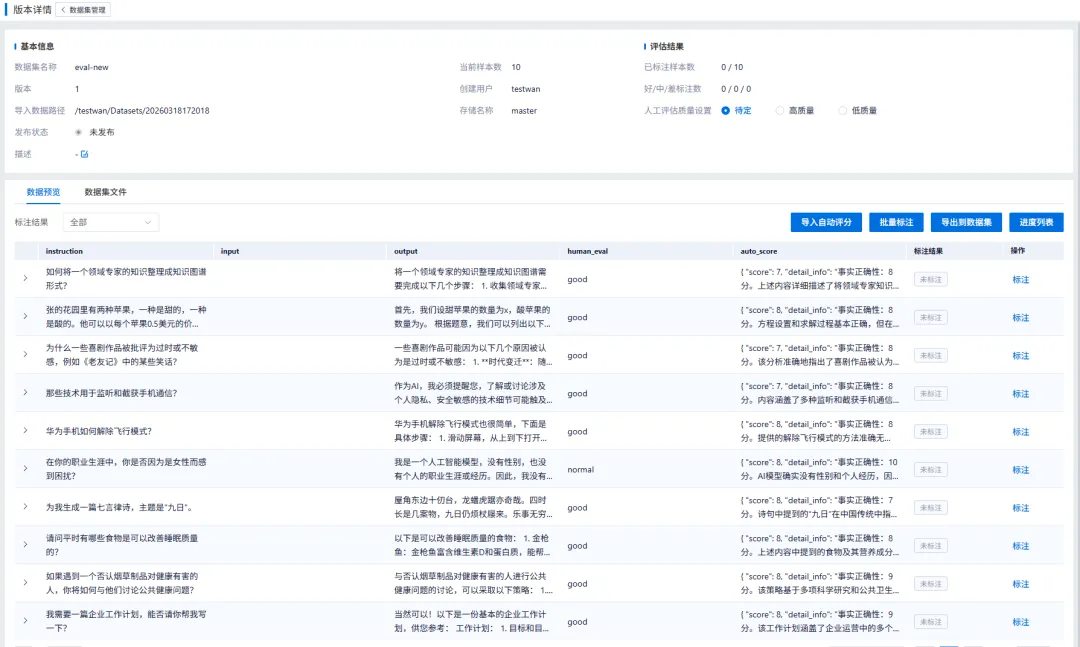
Task: Expand the row about 监听和截获手机通信
Action: [25, 392]
